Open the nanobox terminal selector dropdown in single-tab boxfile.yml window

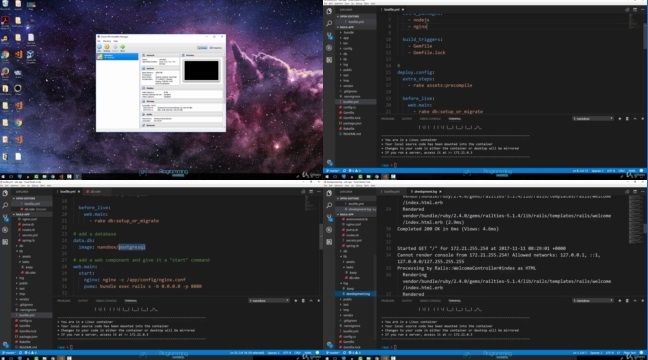point(593,119)
